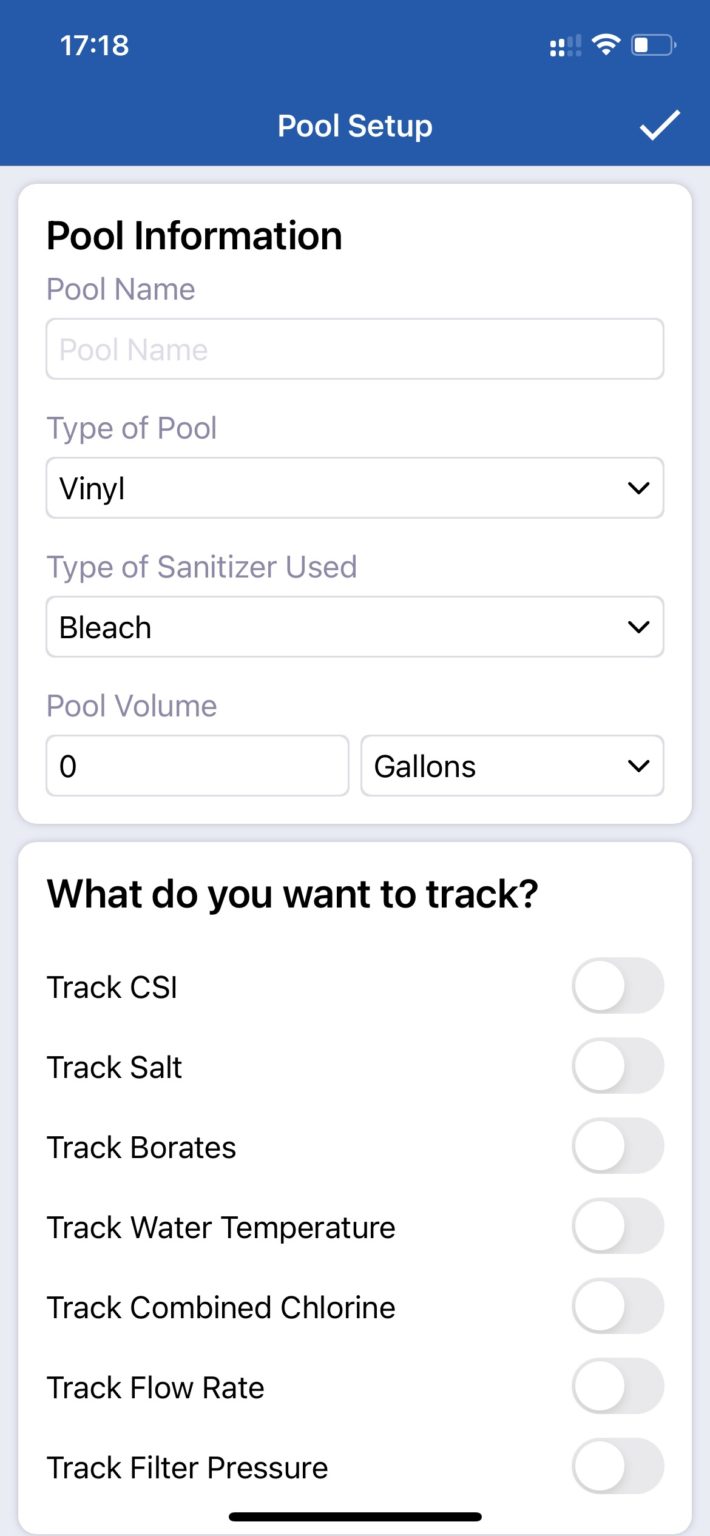710x1536 pixels.
Task: Change volume units using the Gallons dropdown
Action: [x=512, y=766]
